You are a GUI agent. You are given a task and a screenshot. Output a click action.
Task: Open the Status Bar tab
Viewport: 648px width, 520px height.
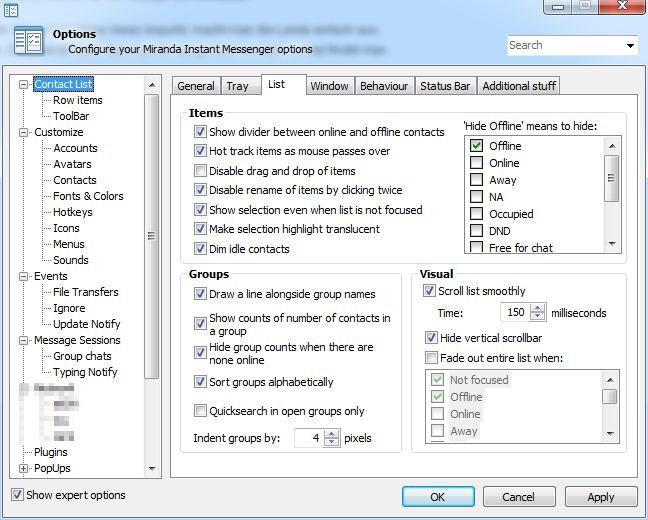445,86
